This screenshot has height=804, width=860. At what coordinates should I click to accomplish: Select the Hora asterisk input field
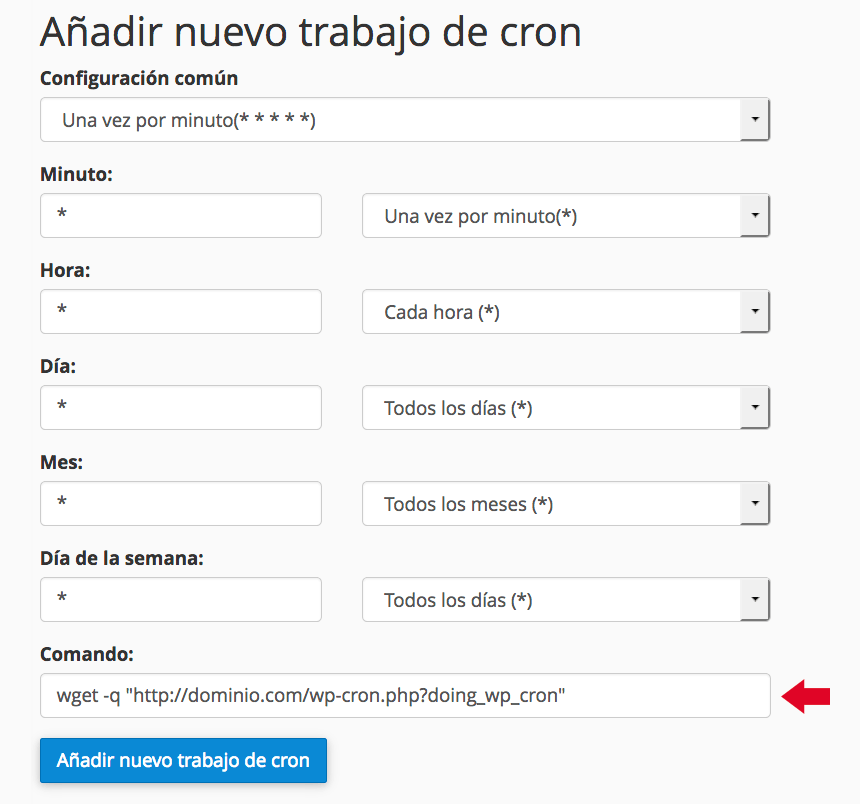pos(180,311)
